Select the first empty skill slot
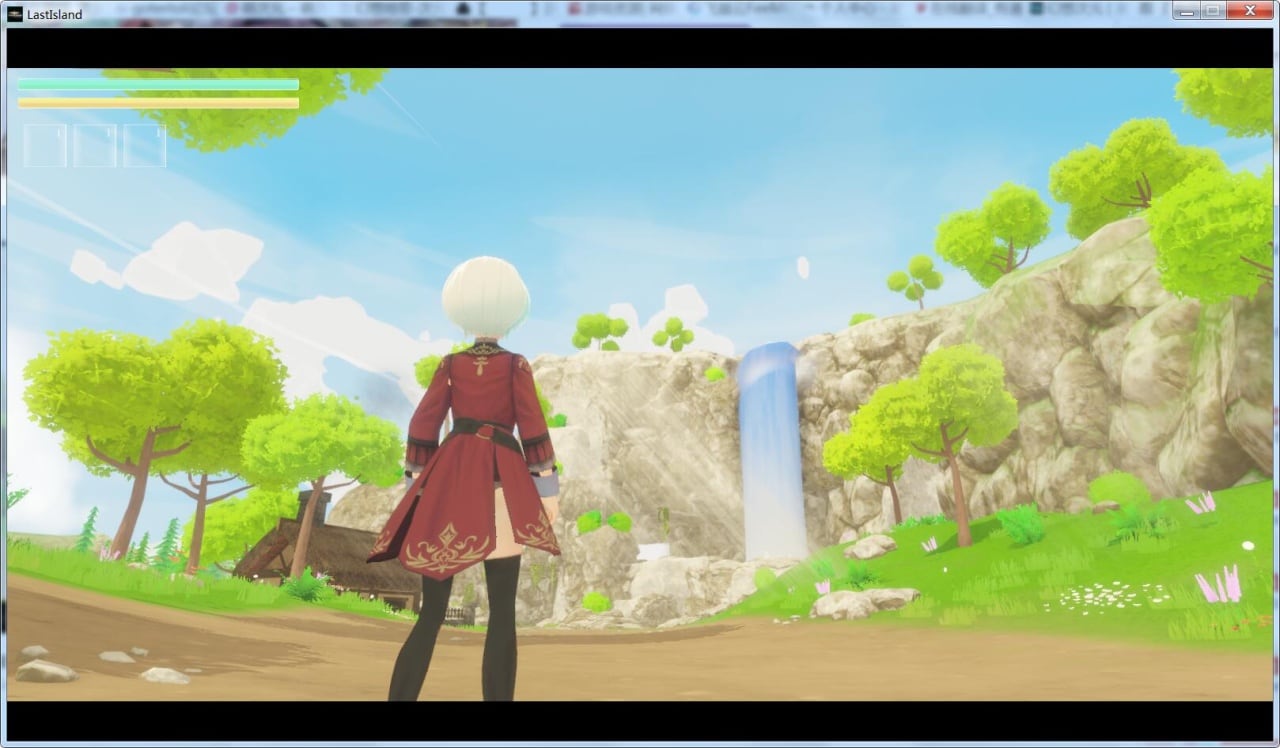 click(x=45, y=145)
